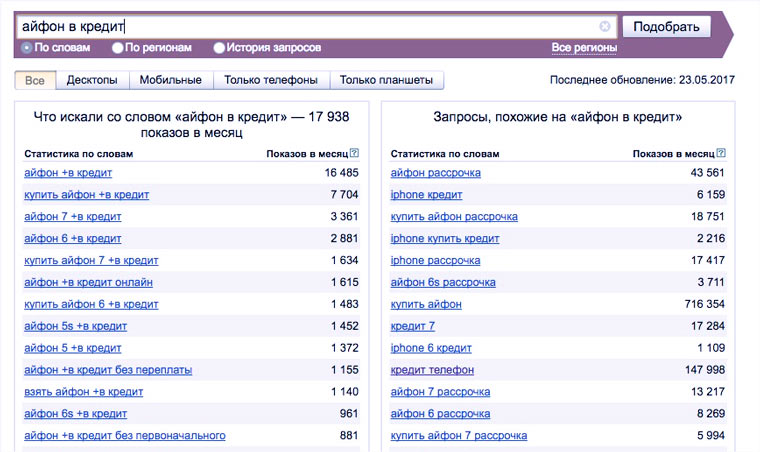Open the "iphone купить кредит" link

click(445, 239)
